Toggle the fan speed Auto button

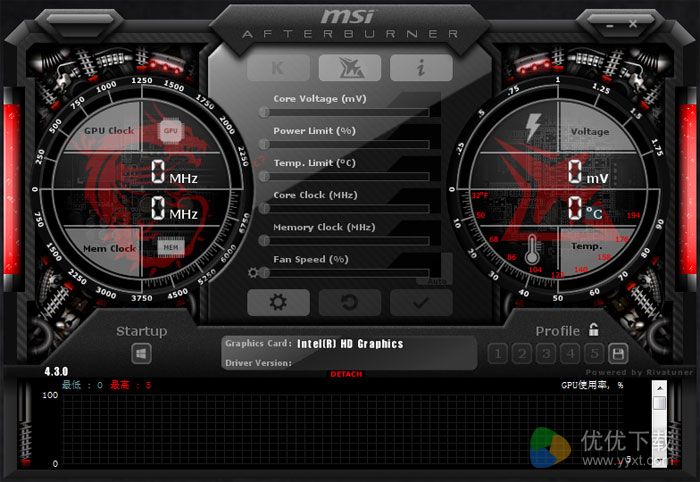pos(436,281)
